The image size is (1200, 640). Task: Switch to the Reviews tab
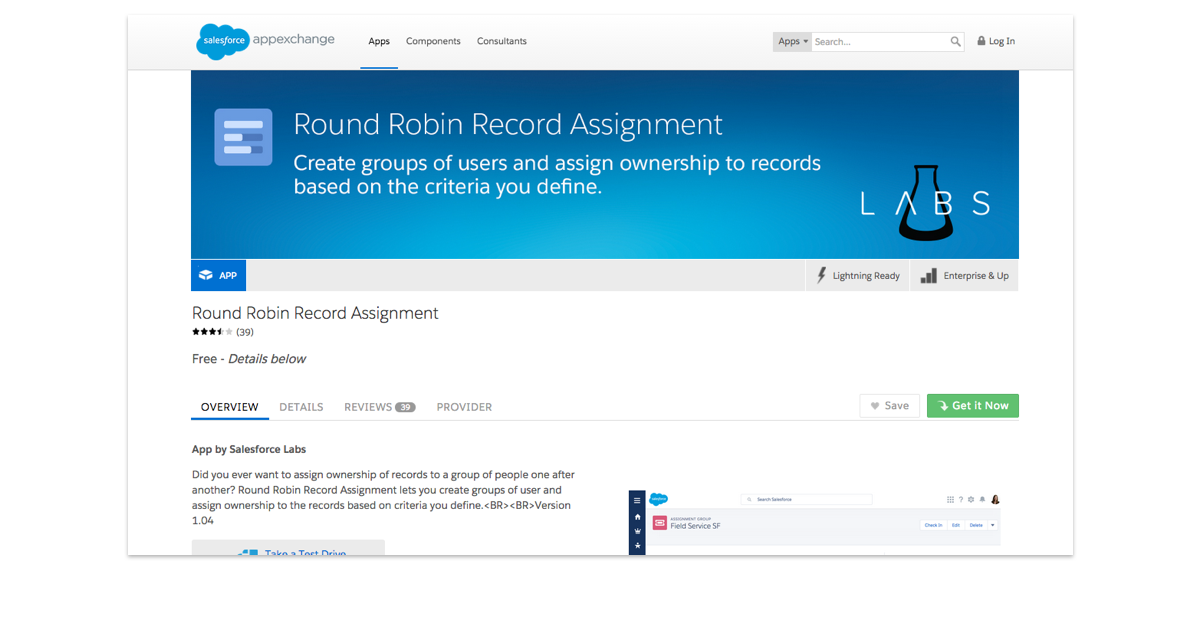(378, 407)
